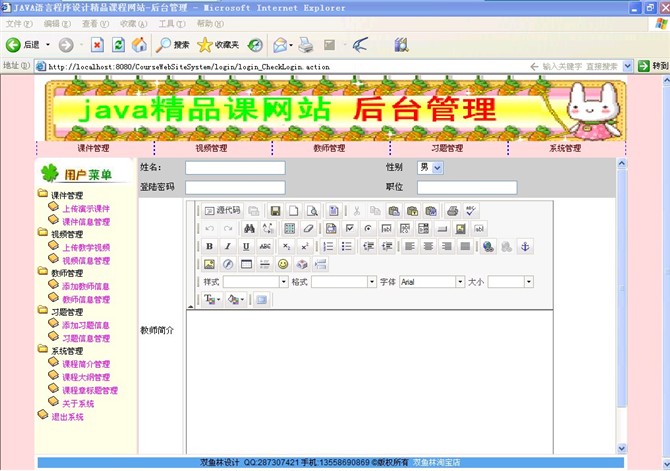
Task: Click the New Page icon in editor
Action: [x=294, y=211]
